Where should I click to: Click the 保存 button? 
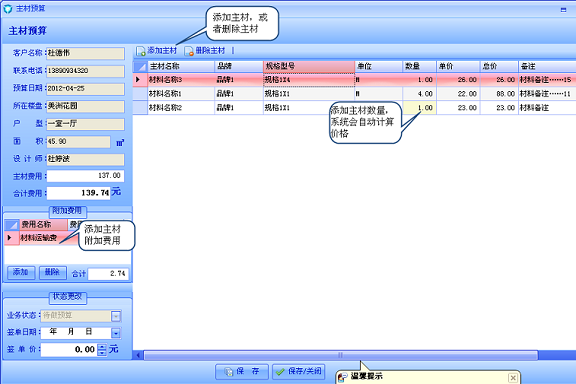242,372
